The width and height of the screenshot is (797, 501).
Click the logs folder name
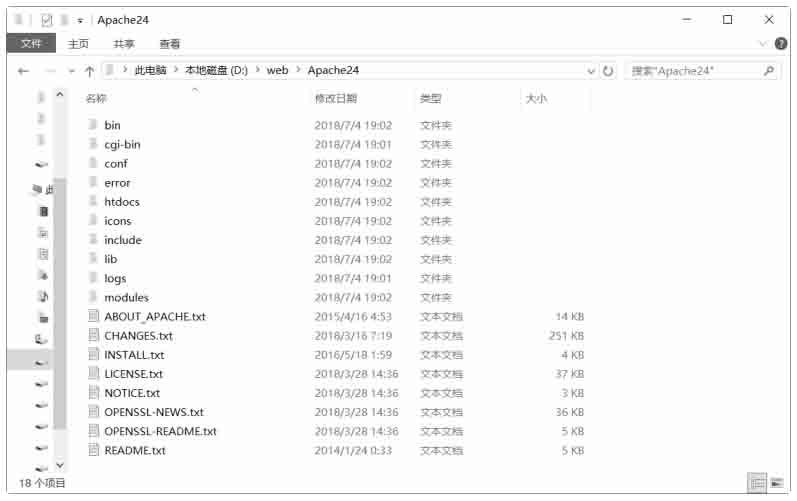(x=115, y=278)
